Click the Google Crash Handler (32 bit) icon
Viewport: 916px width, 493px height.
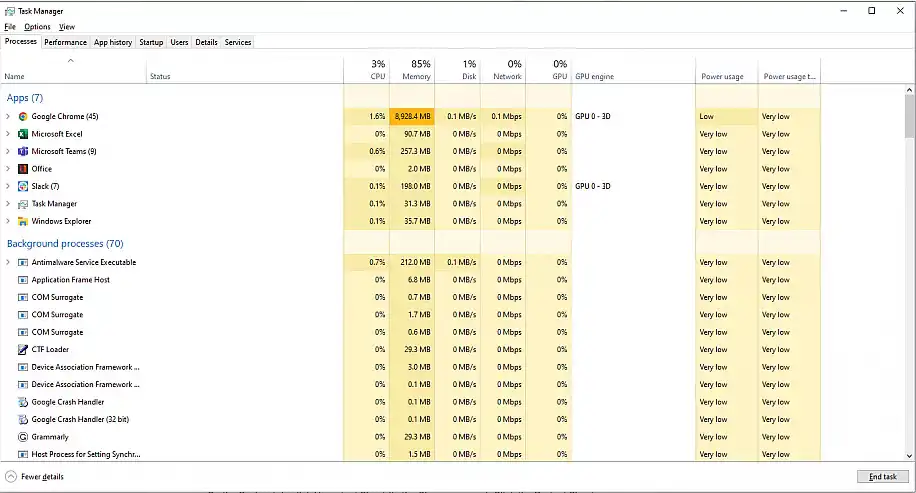point(23,419)
